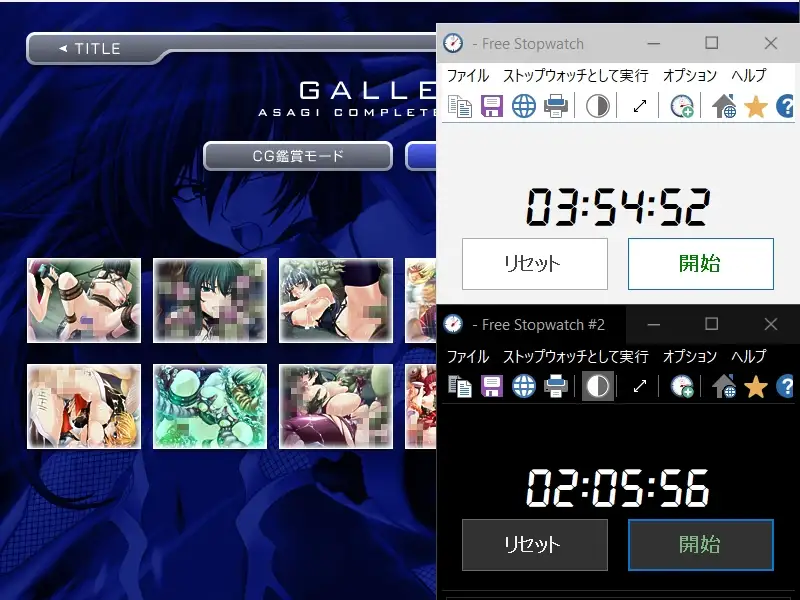Click the clock-with-plus icon in Free Stopwatch #2
This screenshot has width=800, height=600.
pyautogui.click(x=682, y=386)
